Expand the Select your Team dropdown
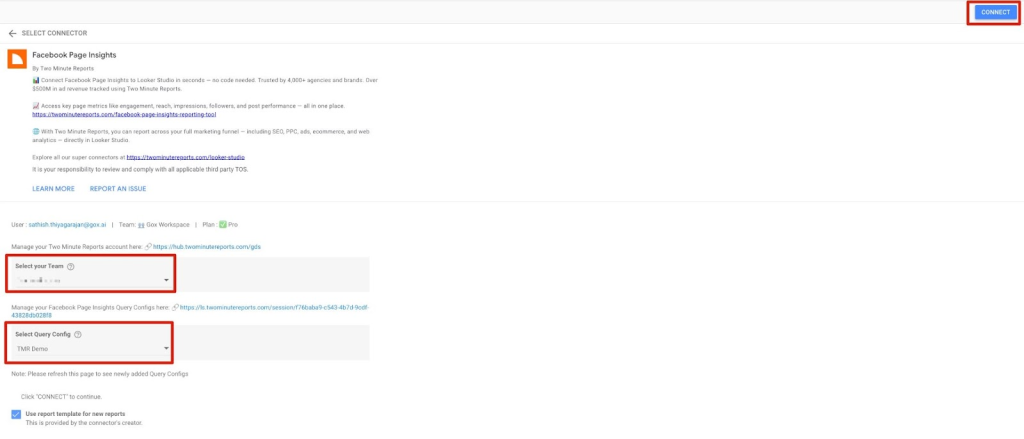1024x439 pixels. click(x=93, y=280)
